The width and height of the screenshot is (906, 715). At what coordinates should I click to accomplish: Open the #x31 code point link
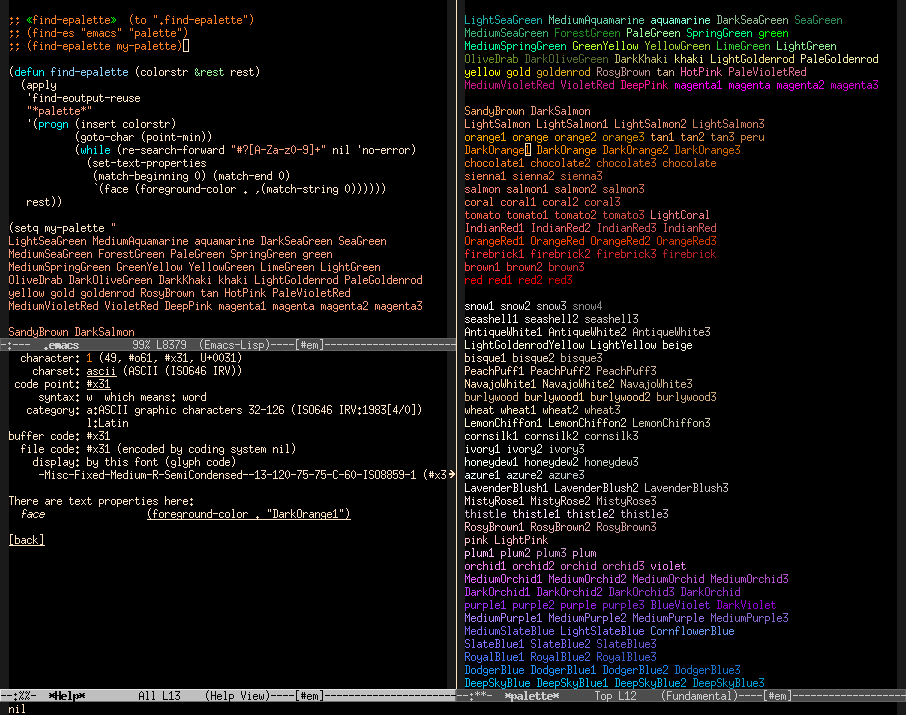click(98, 384)
